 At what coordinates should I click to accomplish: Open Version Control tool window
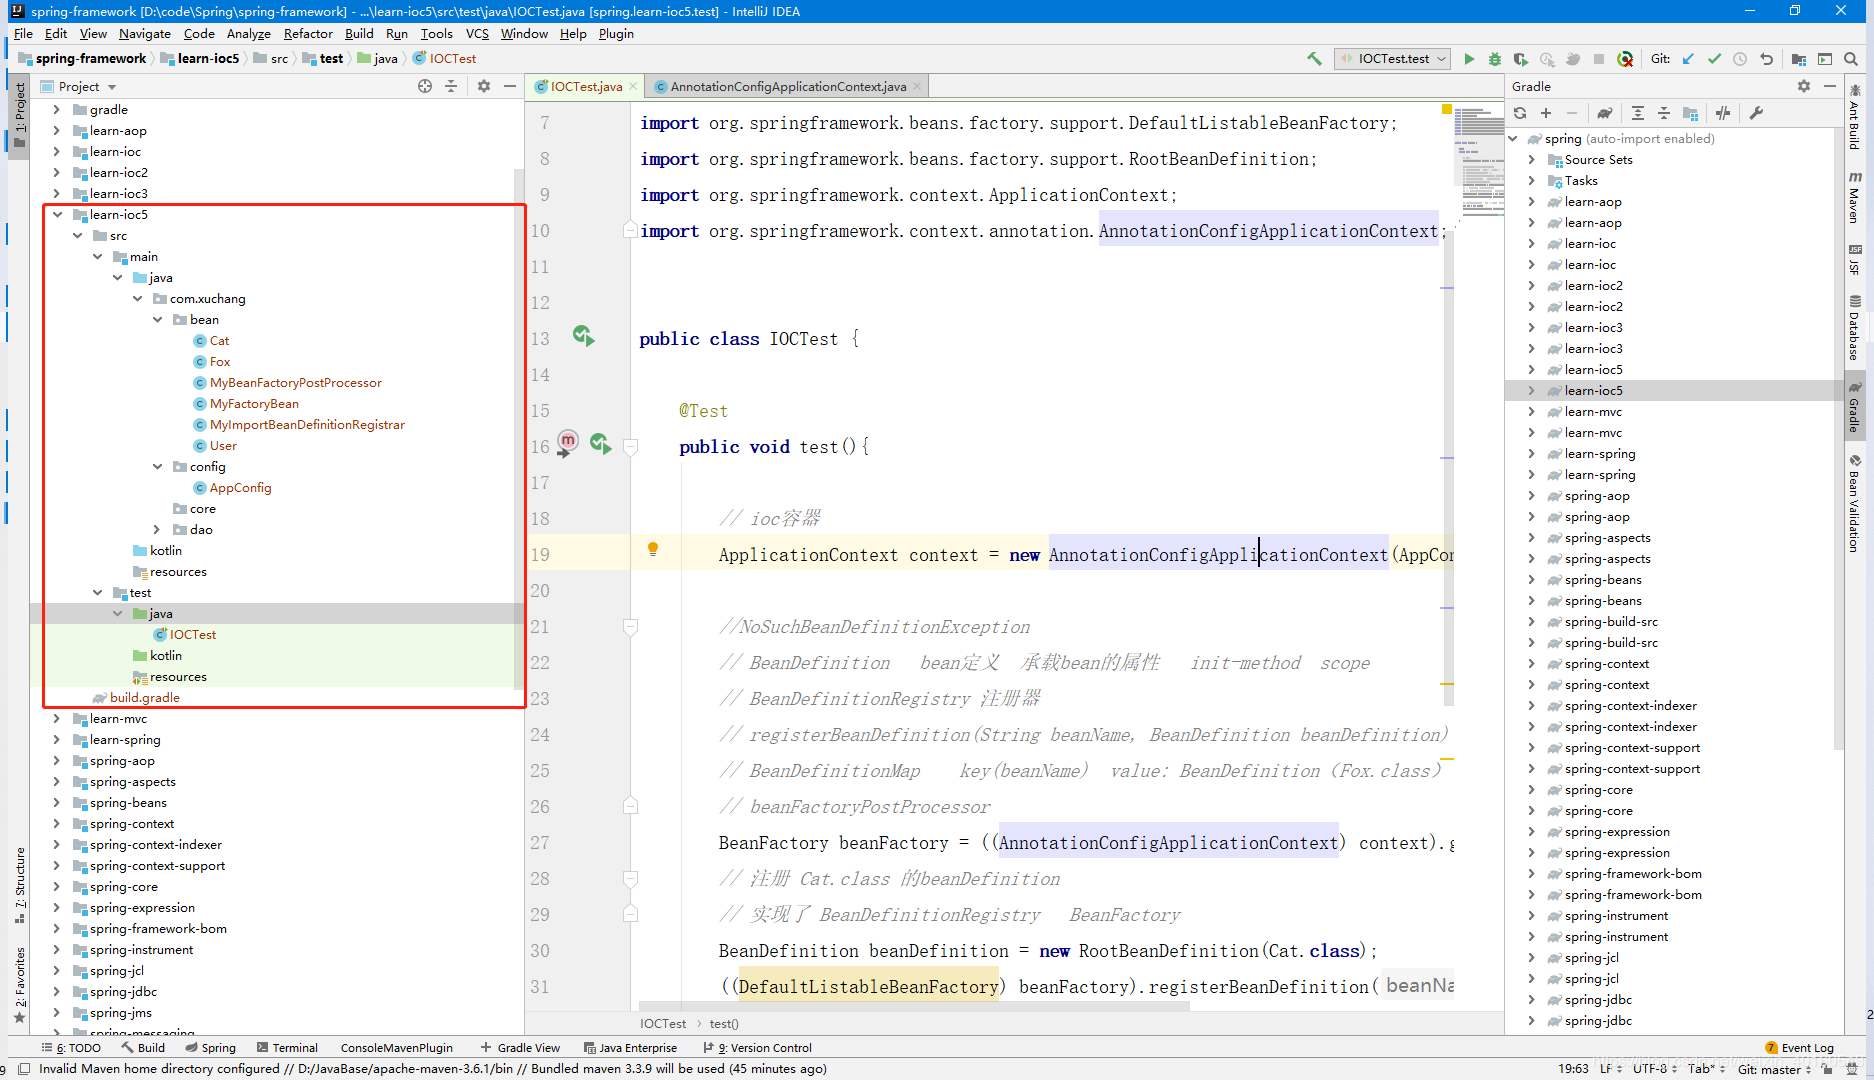pyautogui.click(x=757, y=1048)
